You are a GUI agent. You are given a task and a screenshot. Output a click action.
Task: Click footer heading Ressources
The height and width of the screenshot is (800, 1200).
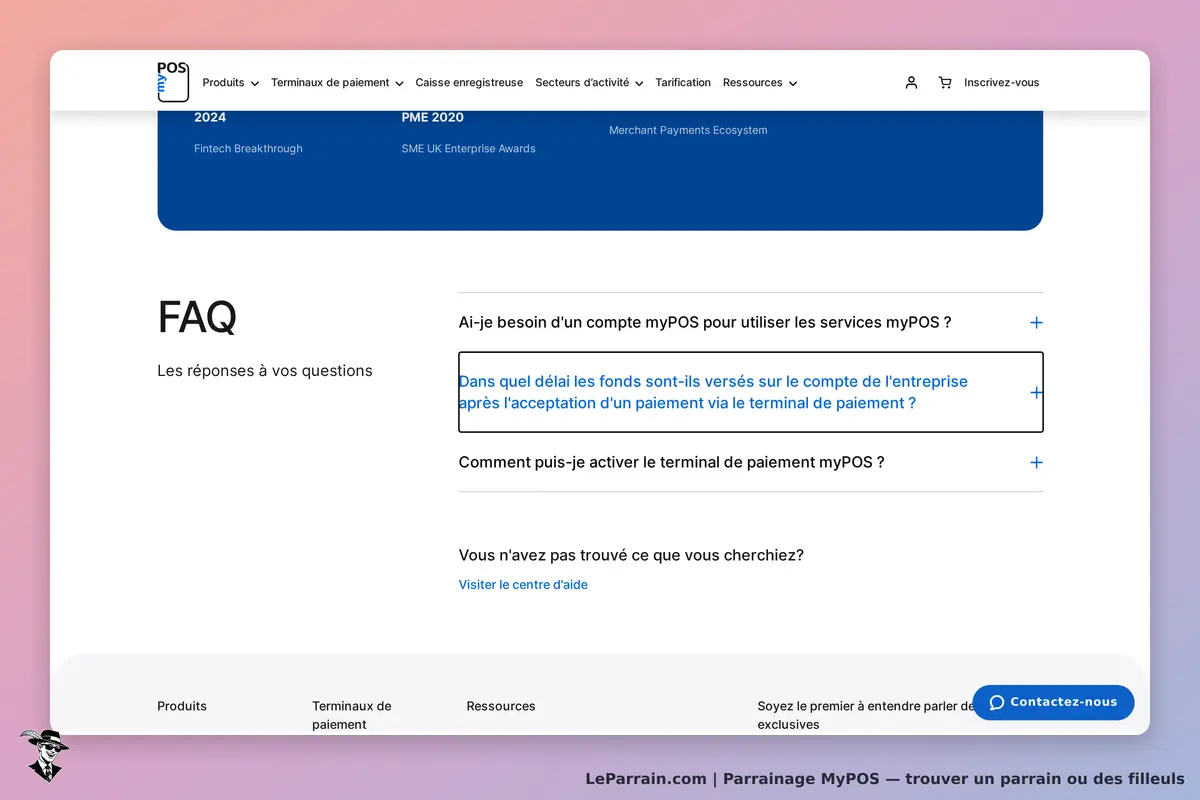(x=501, y=706)
